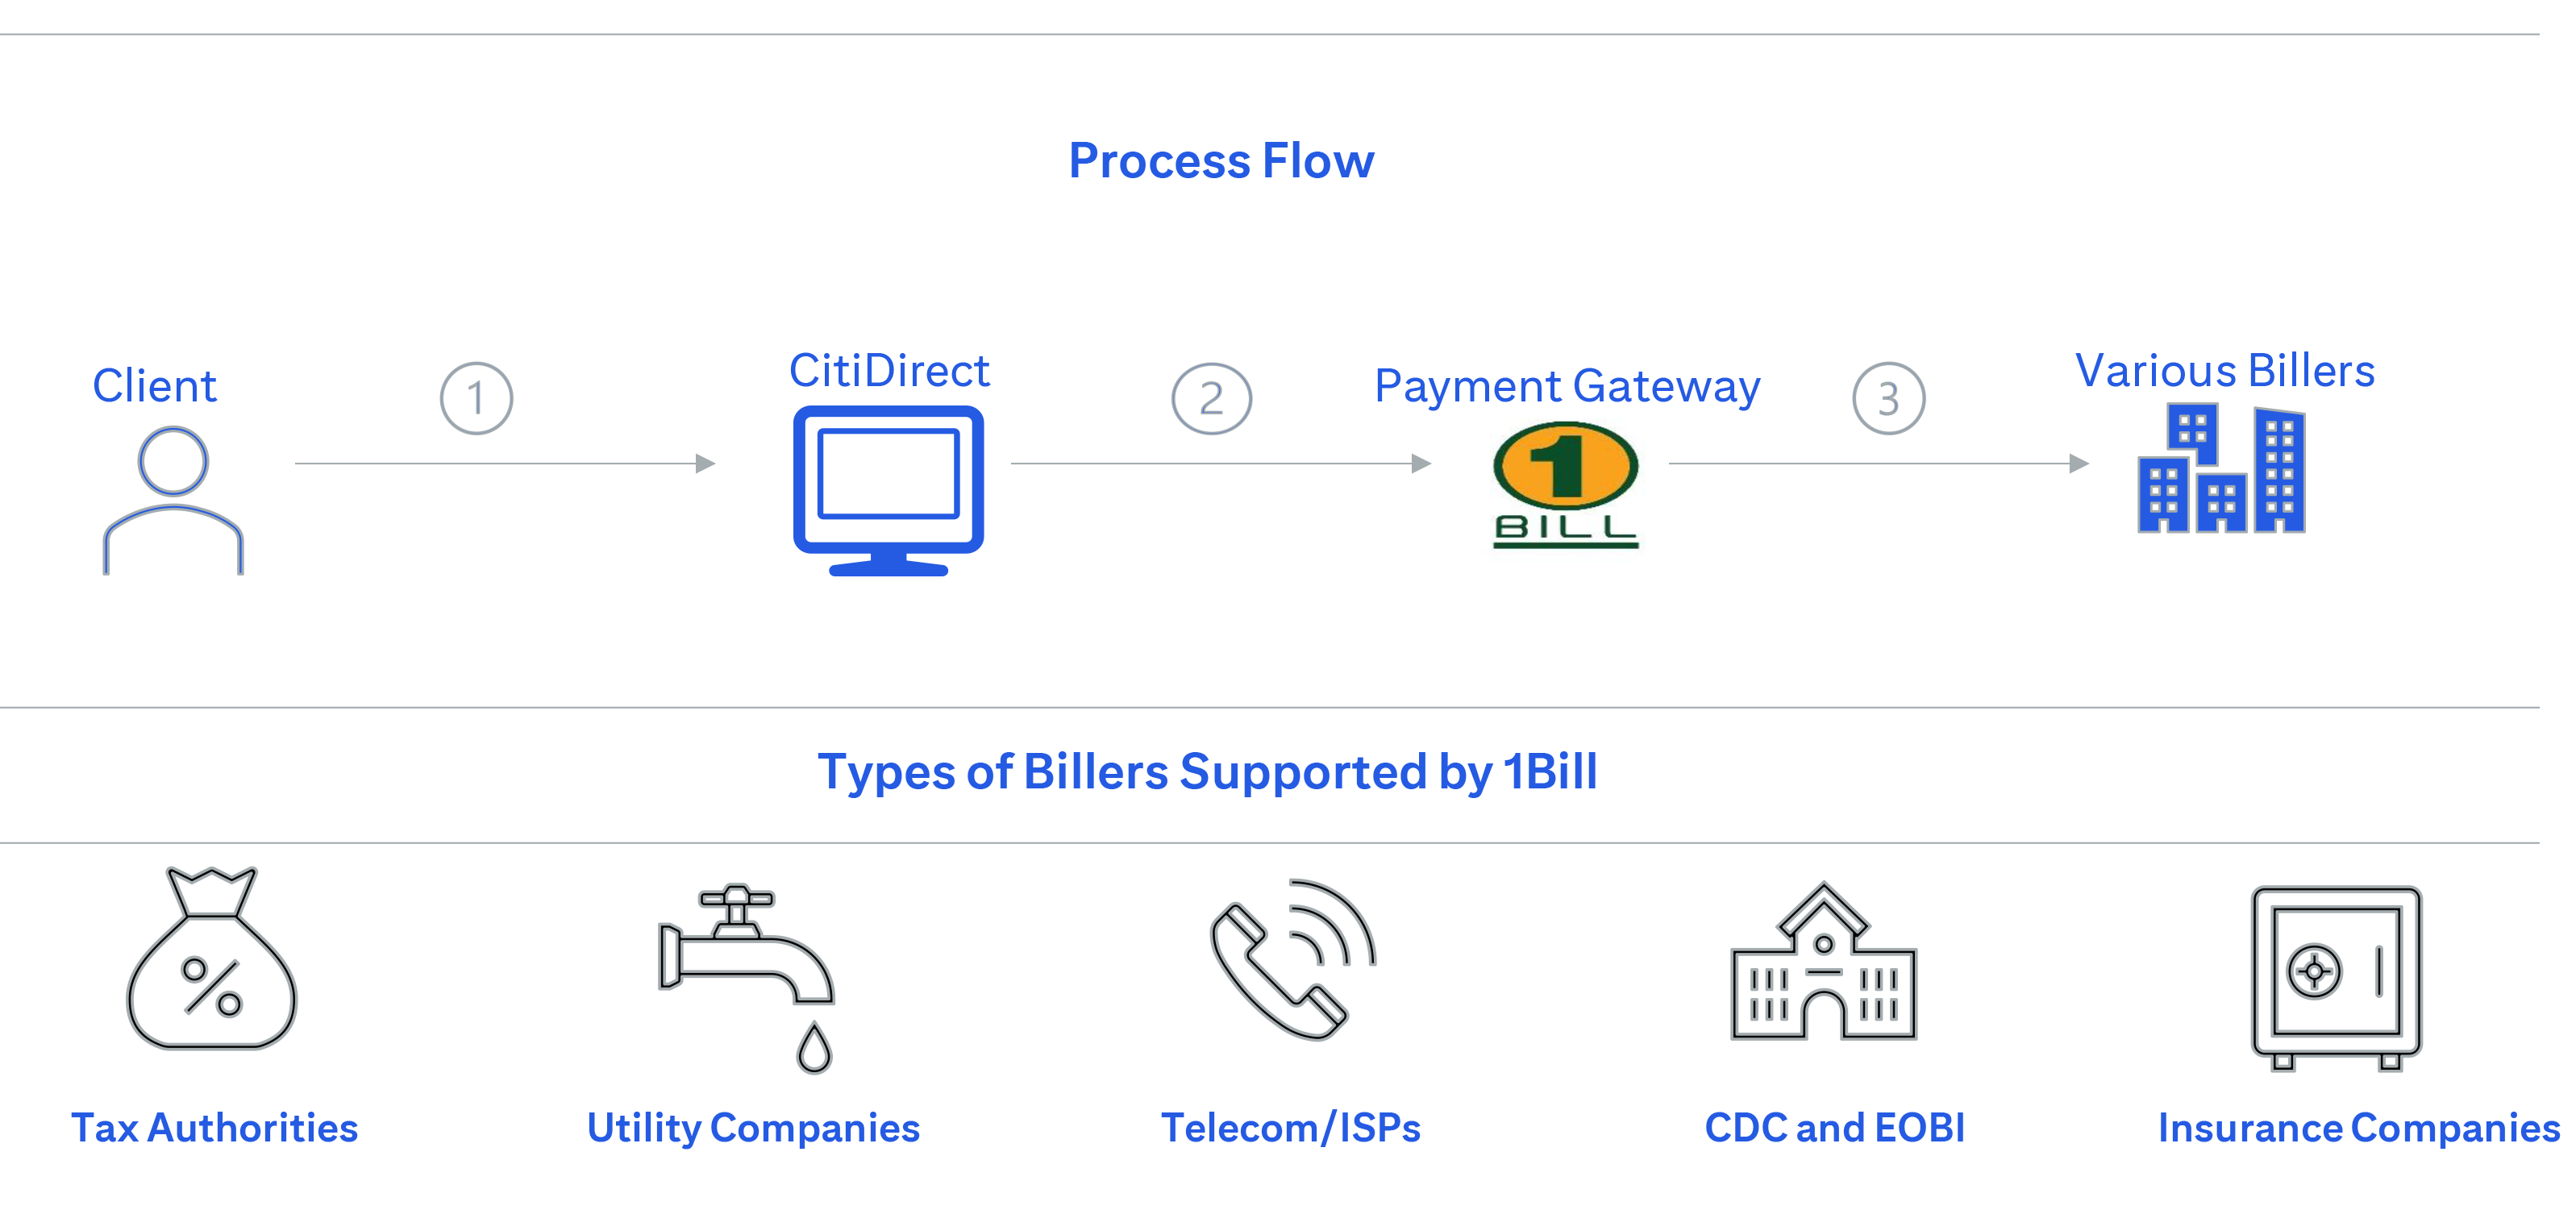Select the Utility Companies label

pos(753,1128)
